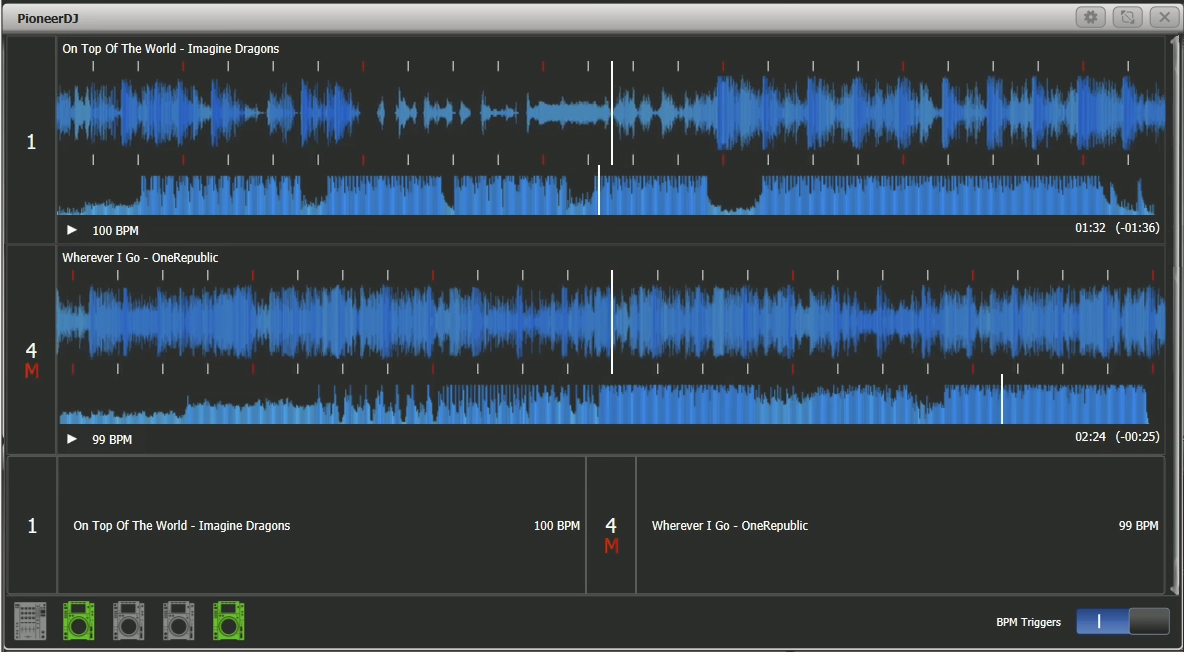1184x652 pixels.
Task: Select deck 4 master label beside waveform
Action: [31, 359]
